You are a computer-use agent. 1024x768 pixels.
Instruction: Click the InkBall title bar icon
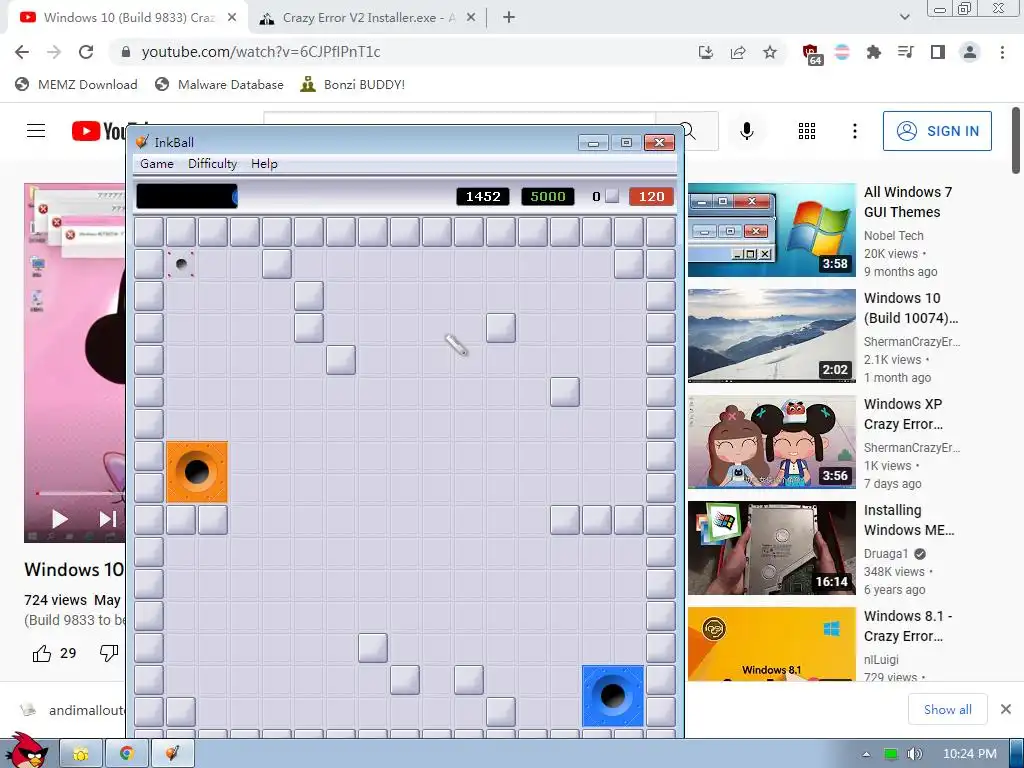(142, 142)
